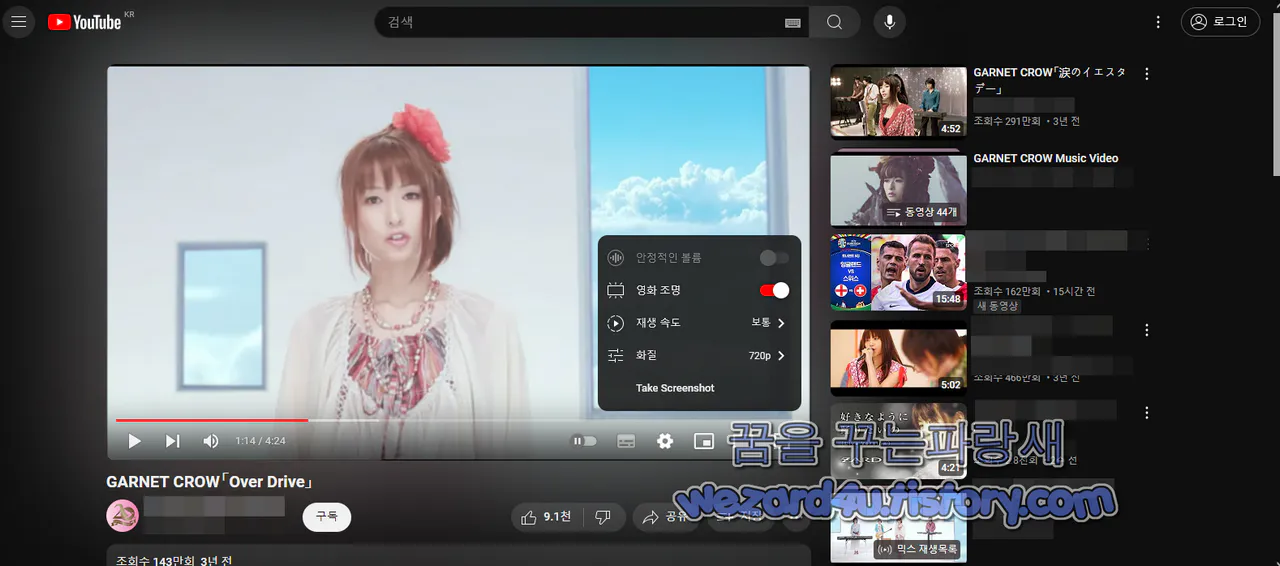Click the 공유 share button
1280x566 pixels.
tap(666, 517)
